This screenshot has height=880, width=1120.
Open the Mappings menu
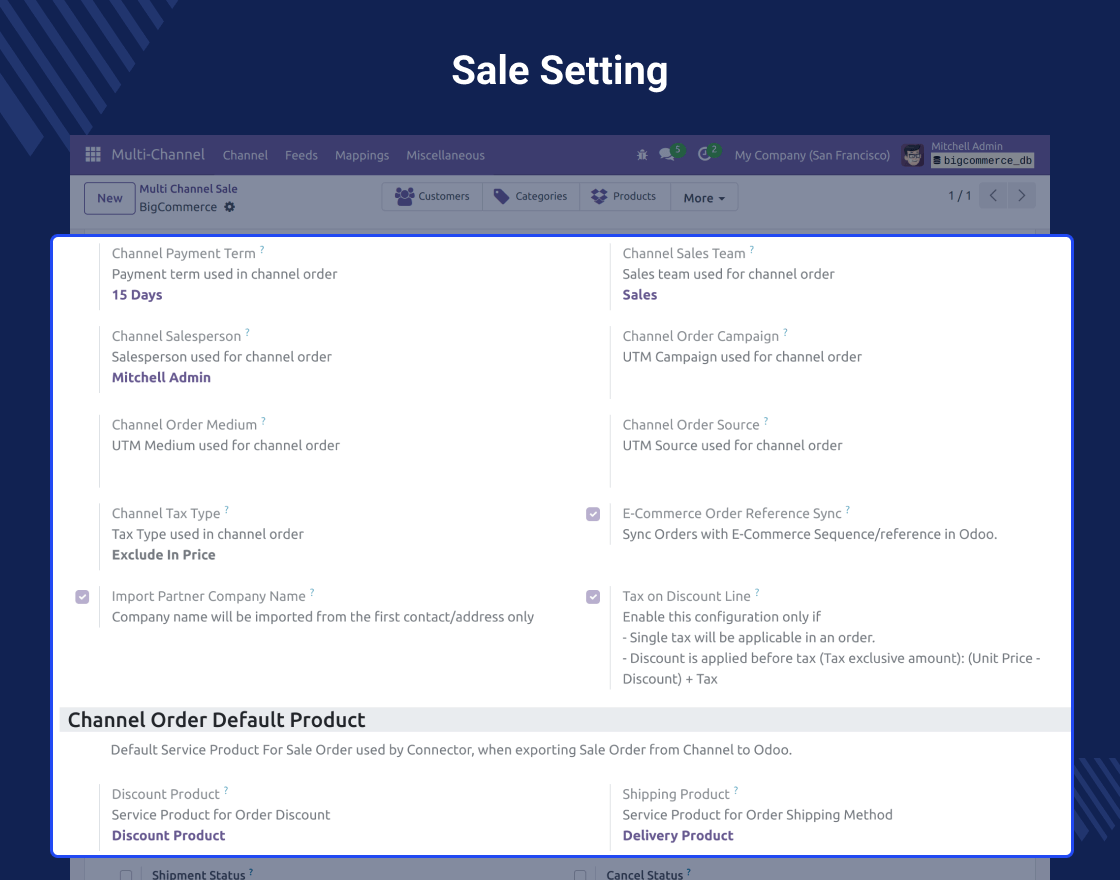(x=362, y=155)
